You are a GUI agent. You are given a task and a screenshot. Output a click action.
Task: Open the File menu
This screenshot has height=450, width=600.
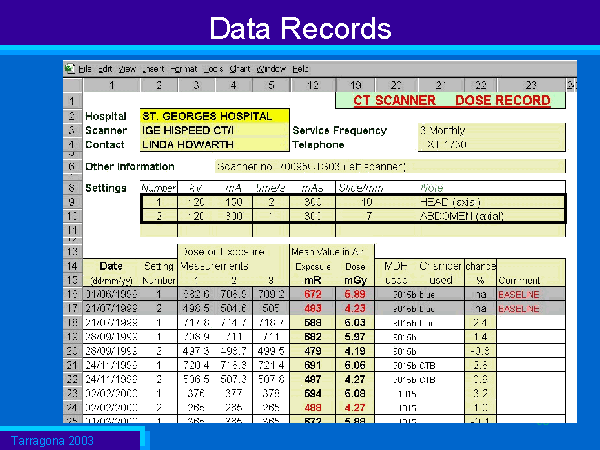click(x=85, y=69)
